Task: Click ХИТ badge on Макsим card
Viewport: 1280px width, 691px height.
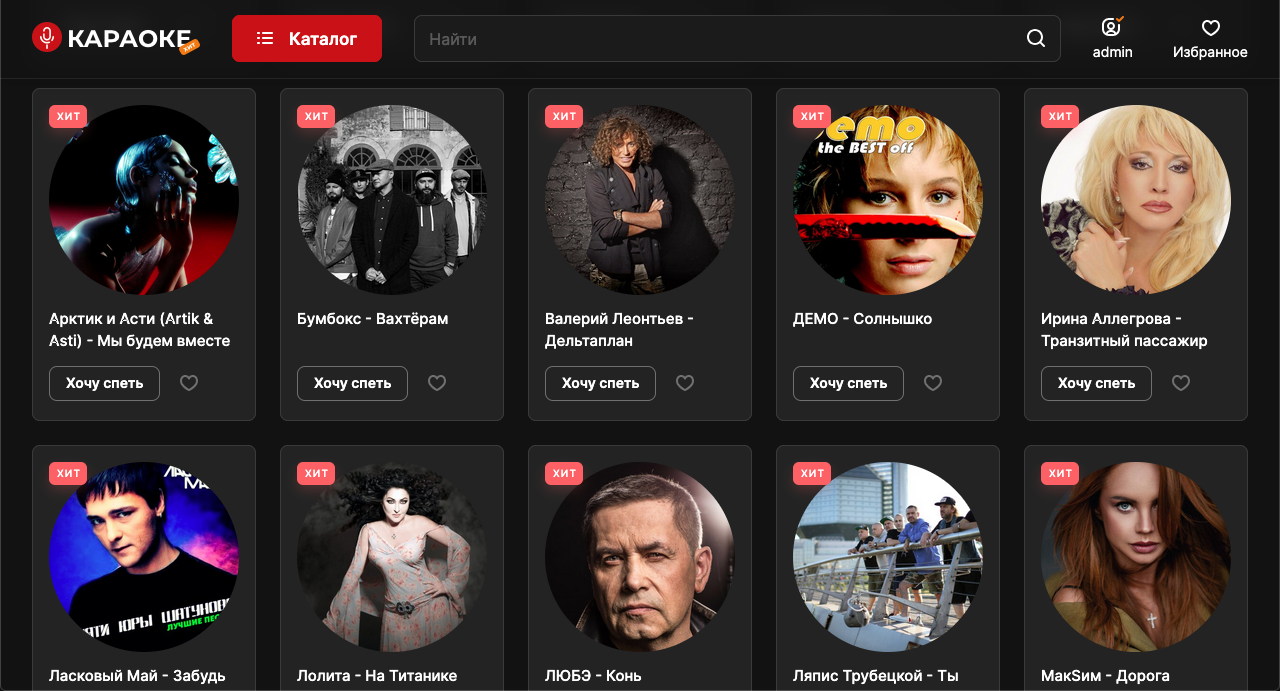Action: [x=1060, y=473]
